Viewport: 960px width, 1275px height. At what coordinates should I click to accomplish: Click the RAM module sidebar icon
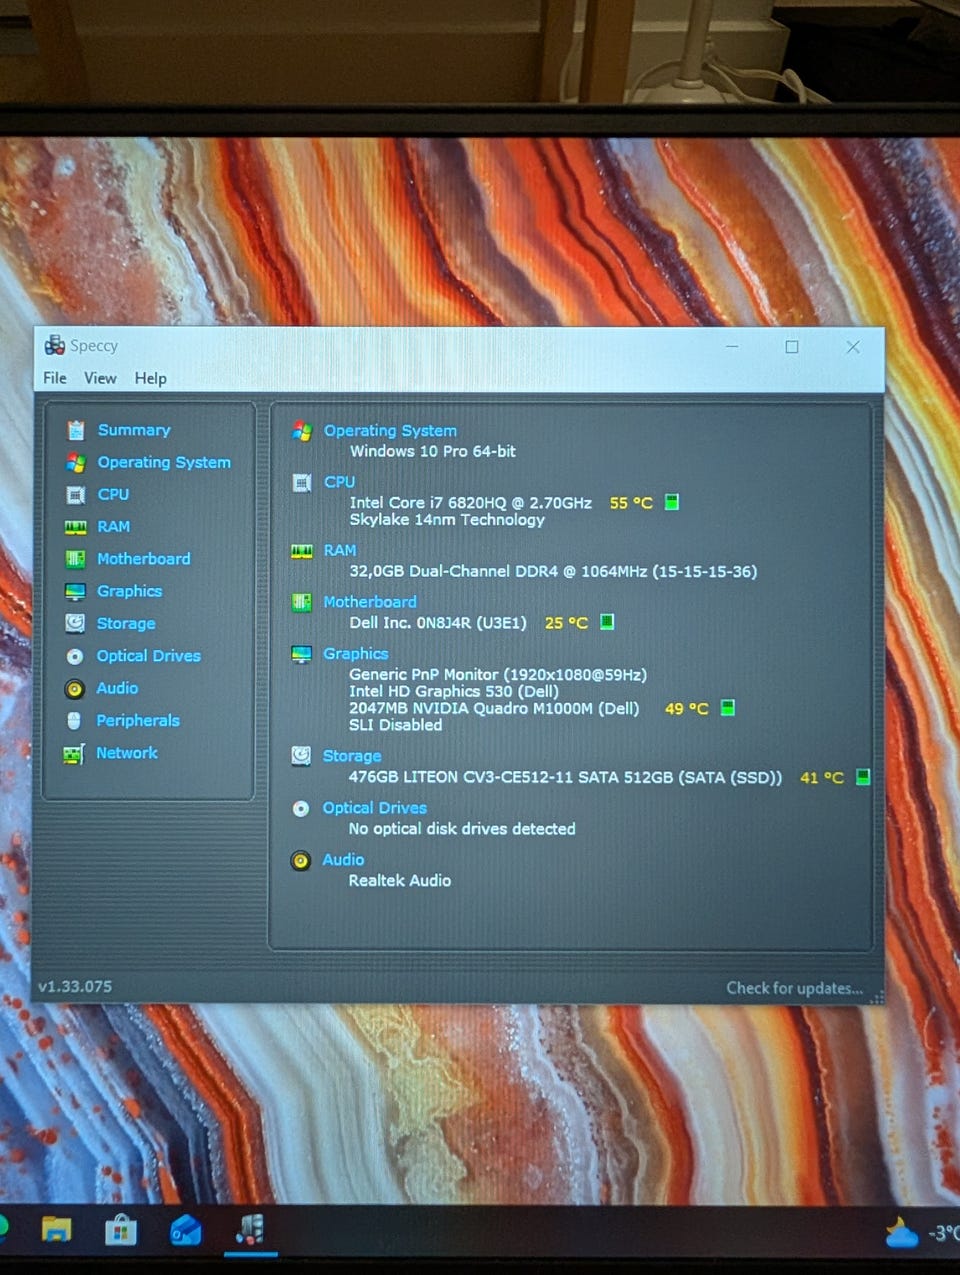(76, 527)
